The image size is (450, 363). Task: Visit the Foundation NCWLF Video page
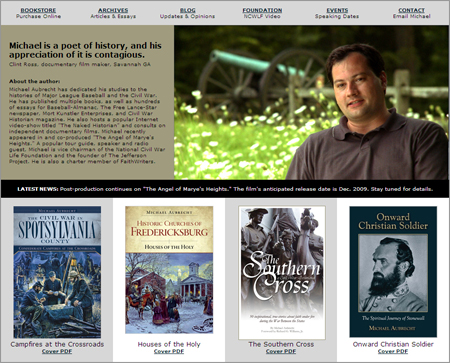[x=262, y=10]
